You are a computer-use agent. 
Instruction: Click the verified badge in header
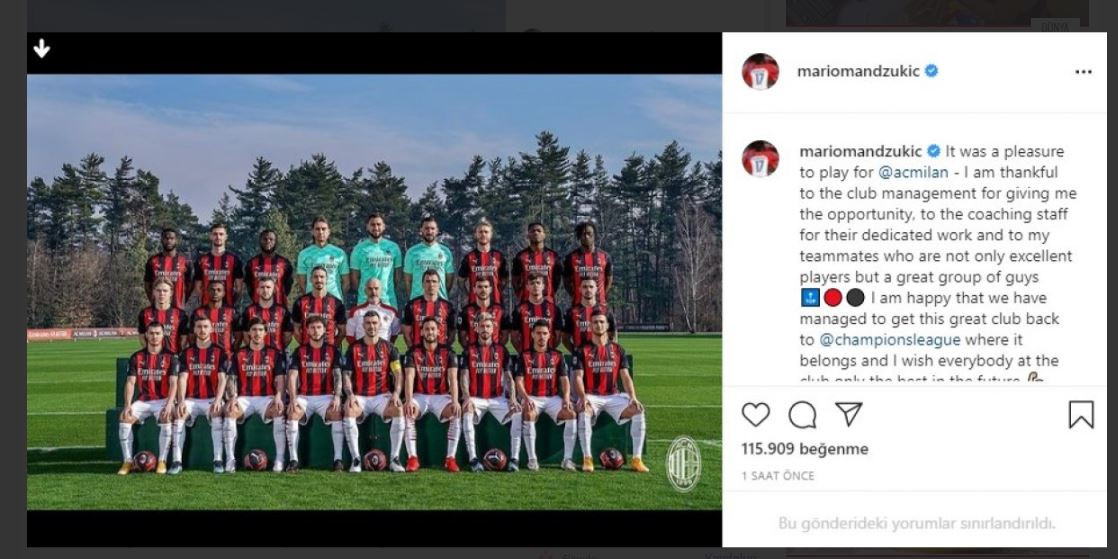pyautogui.click(x=931, y=71)
